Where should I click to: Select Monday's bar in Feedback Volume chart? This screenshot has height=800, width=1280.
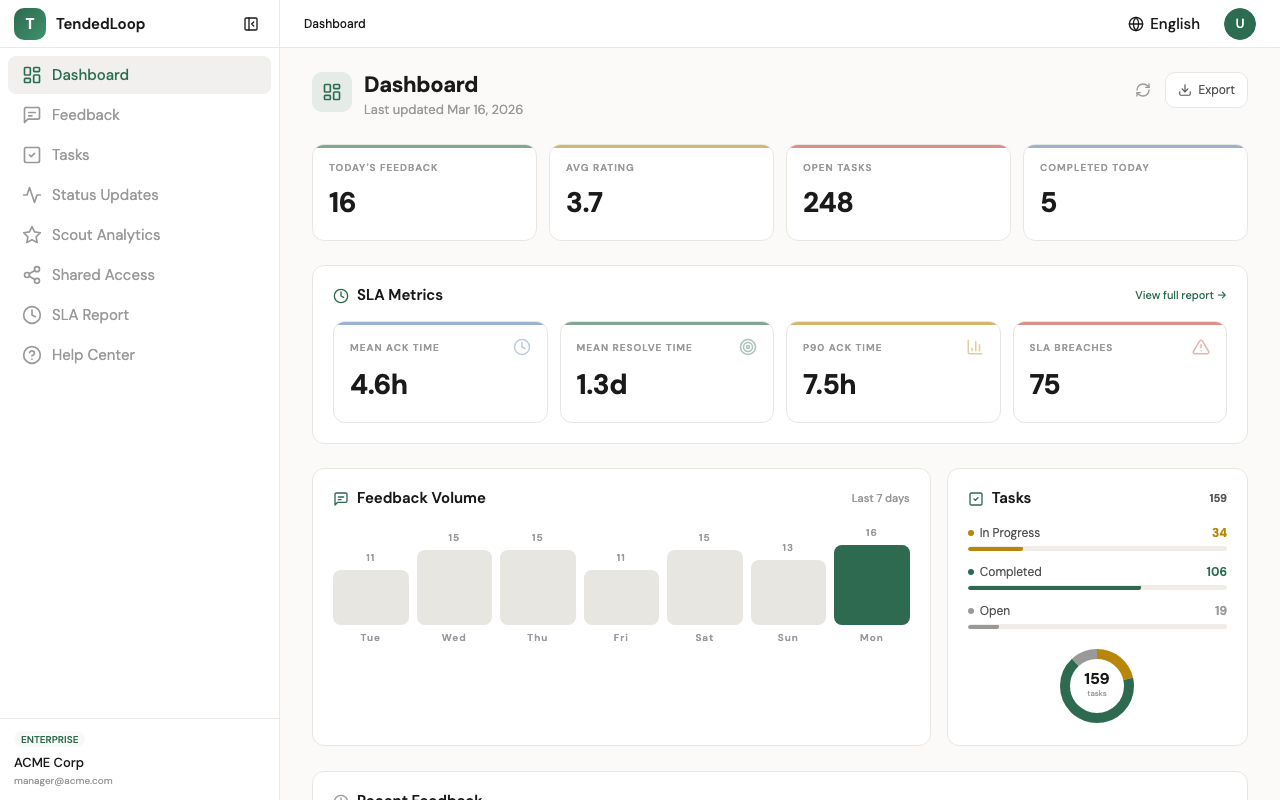coord(871,584)
